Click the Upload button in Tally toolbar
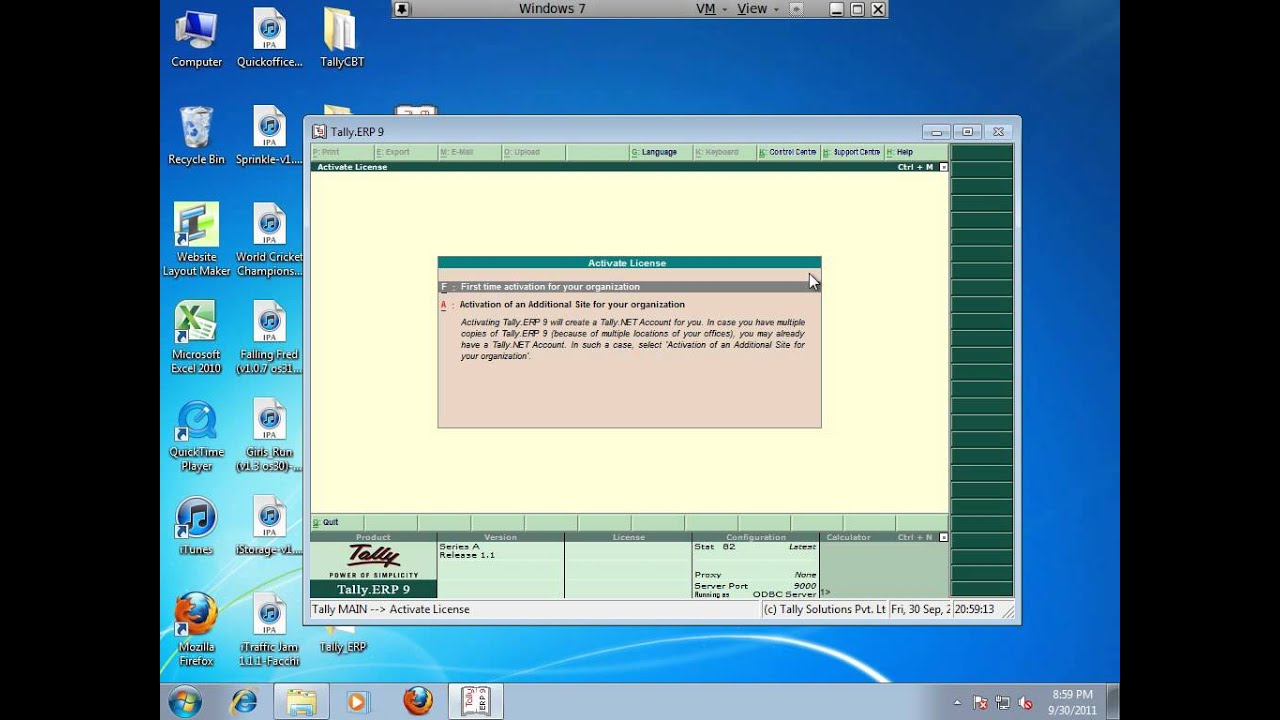This screenshot has height=720, width=1280. (x=533, y=152)
